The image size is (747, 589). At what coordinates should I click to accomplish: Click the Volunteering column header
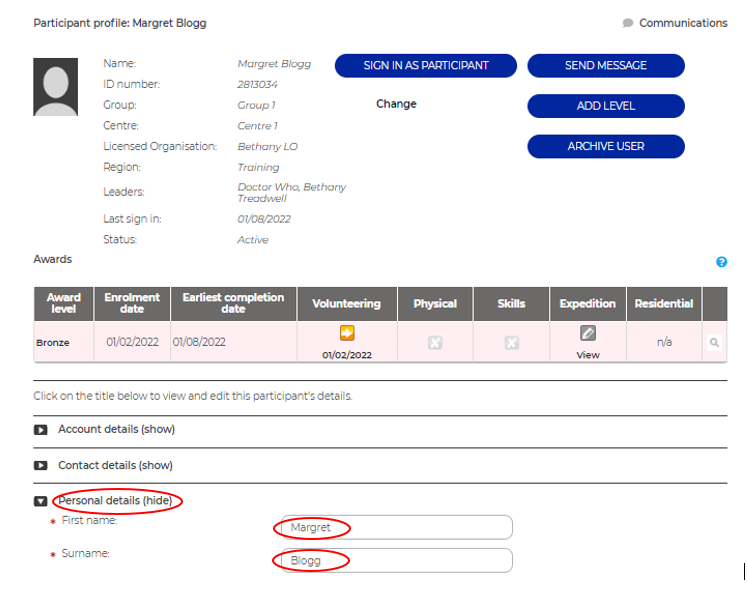coord(347,304)
